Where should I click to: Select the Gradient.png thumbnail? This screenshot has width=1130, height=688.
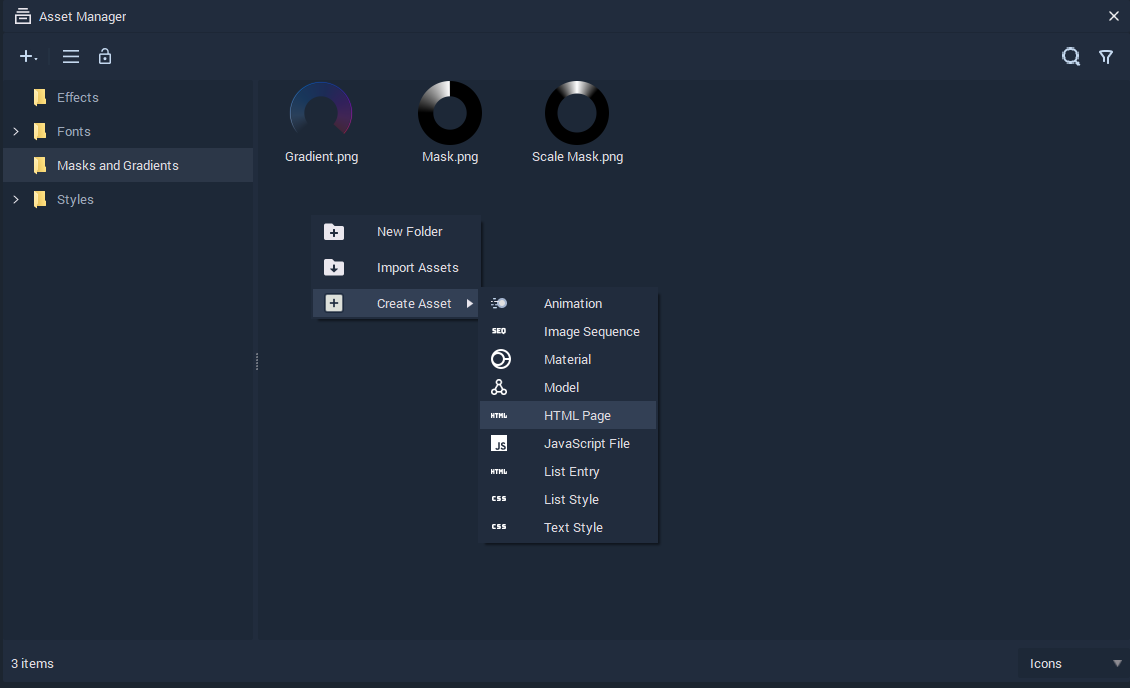tap(321, 122)
